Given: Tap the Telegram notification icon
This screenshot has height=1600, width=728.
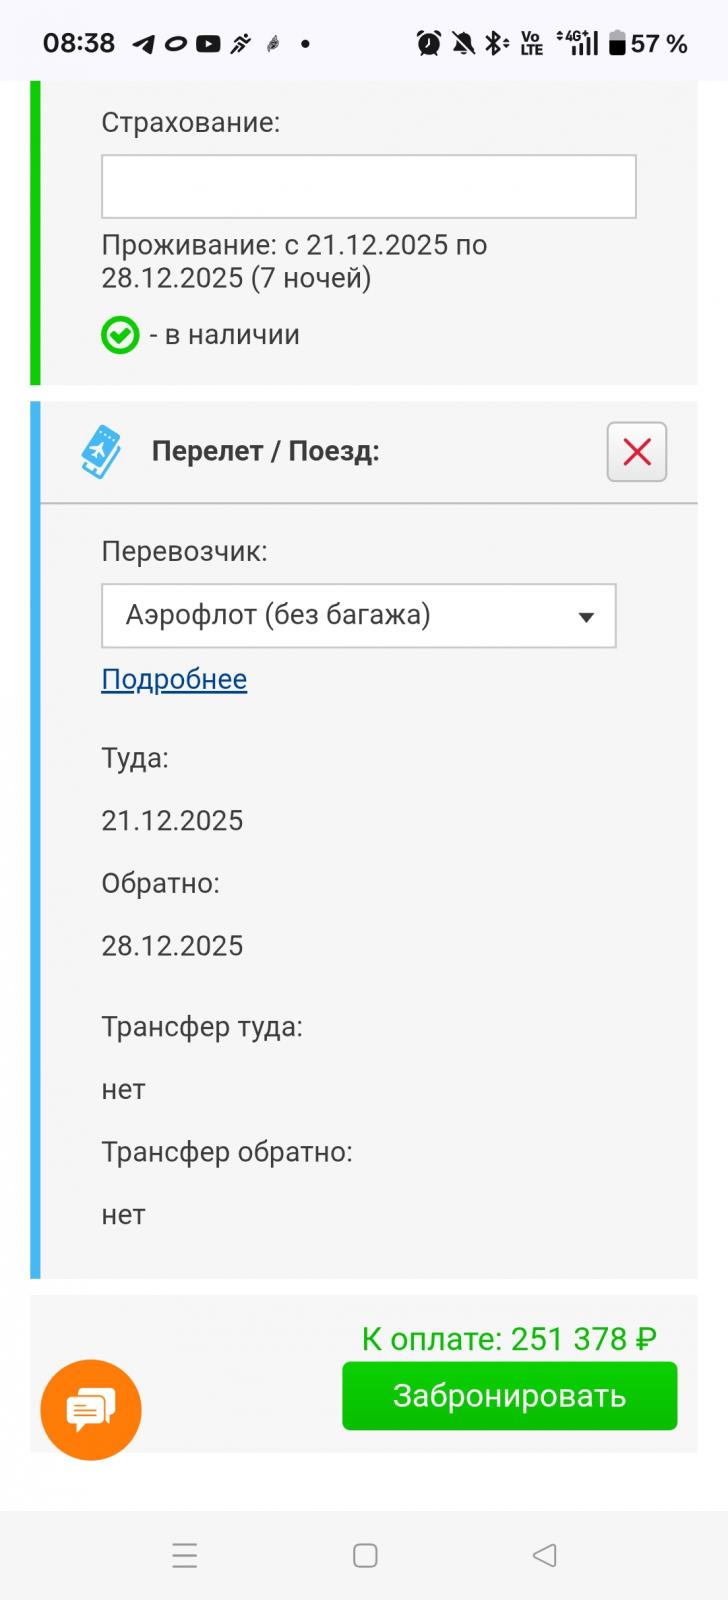Looking at the screenshot, I should pyautogui.click(x=144, y=44).
